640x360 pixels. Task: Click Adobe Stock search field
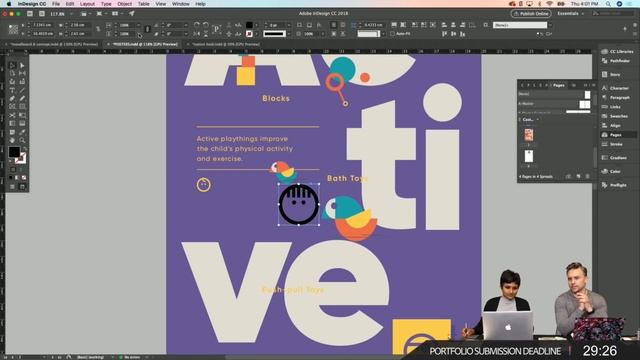pos(614,13)
